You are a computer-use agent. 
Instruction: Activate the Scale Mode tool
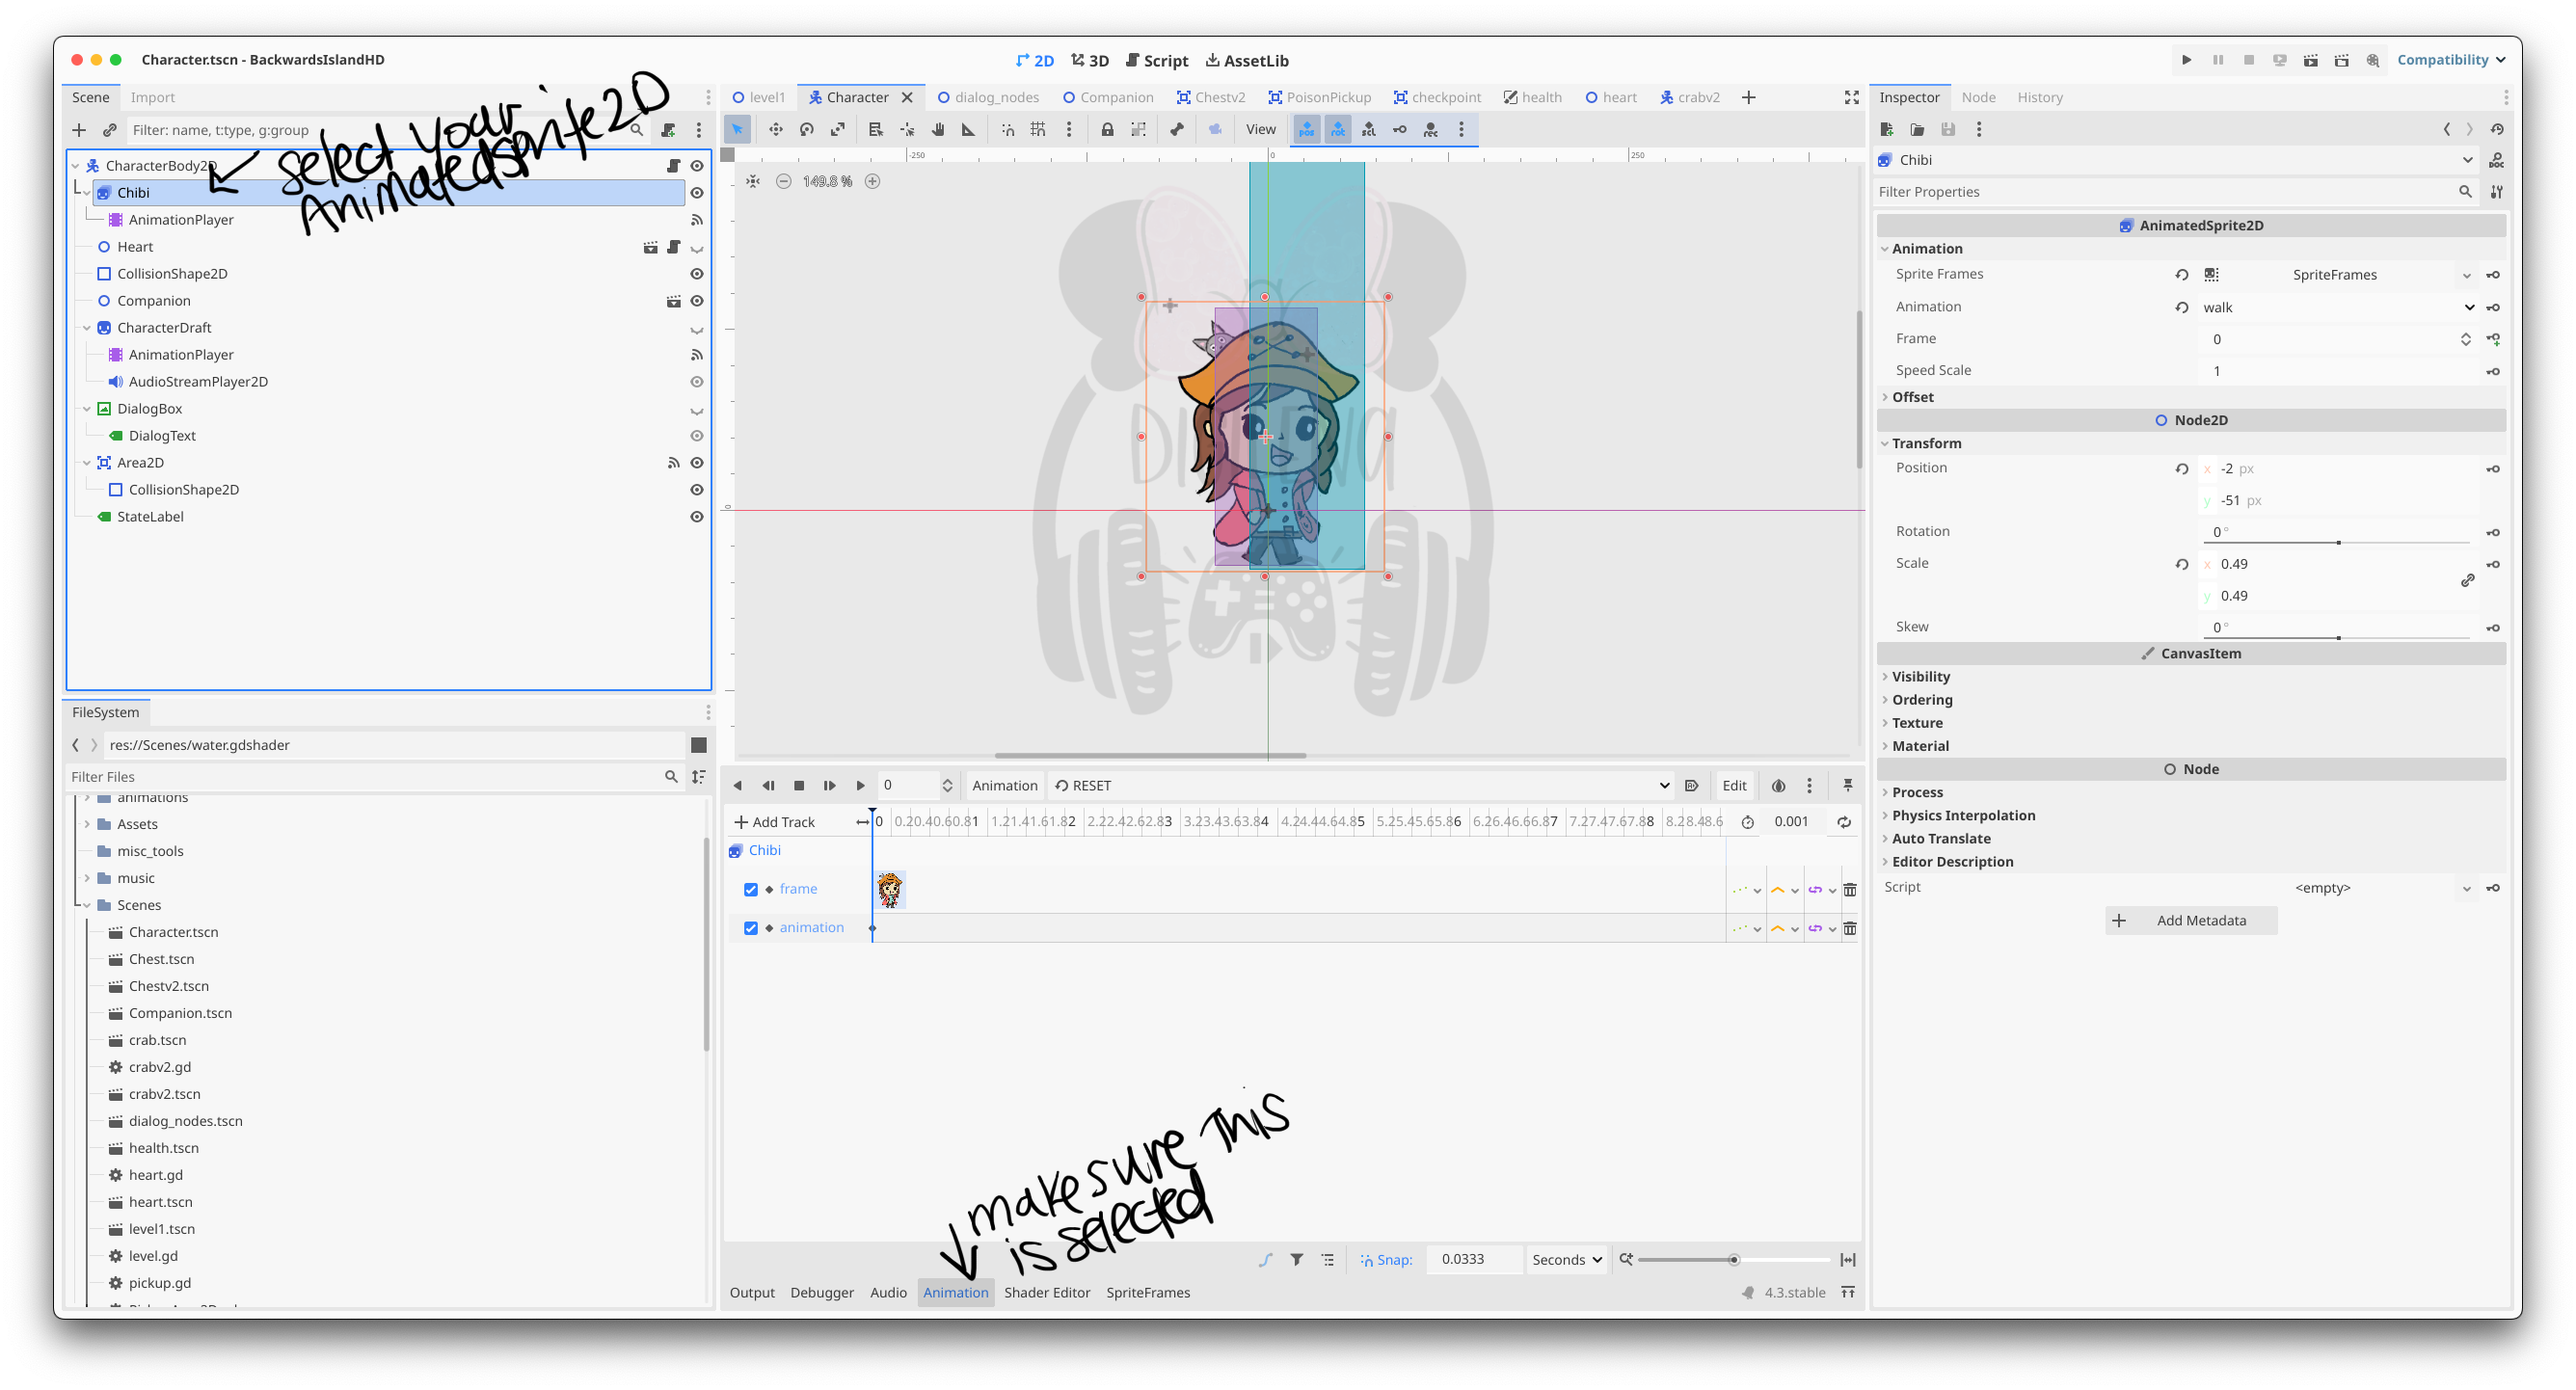(838, 129)
